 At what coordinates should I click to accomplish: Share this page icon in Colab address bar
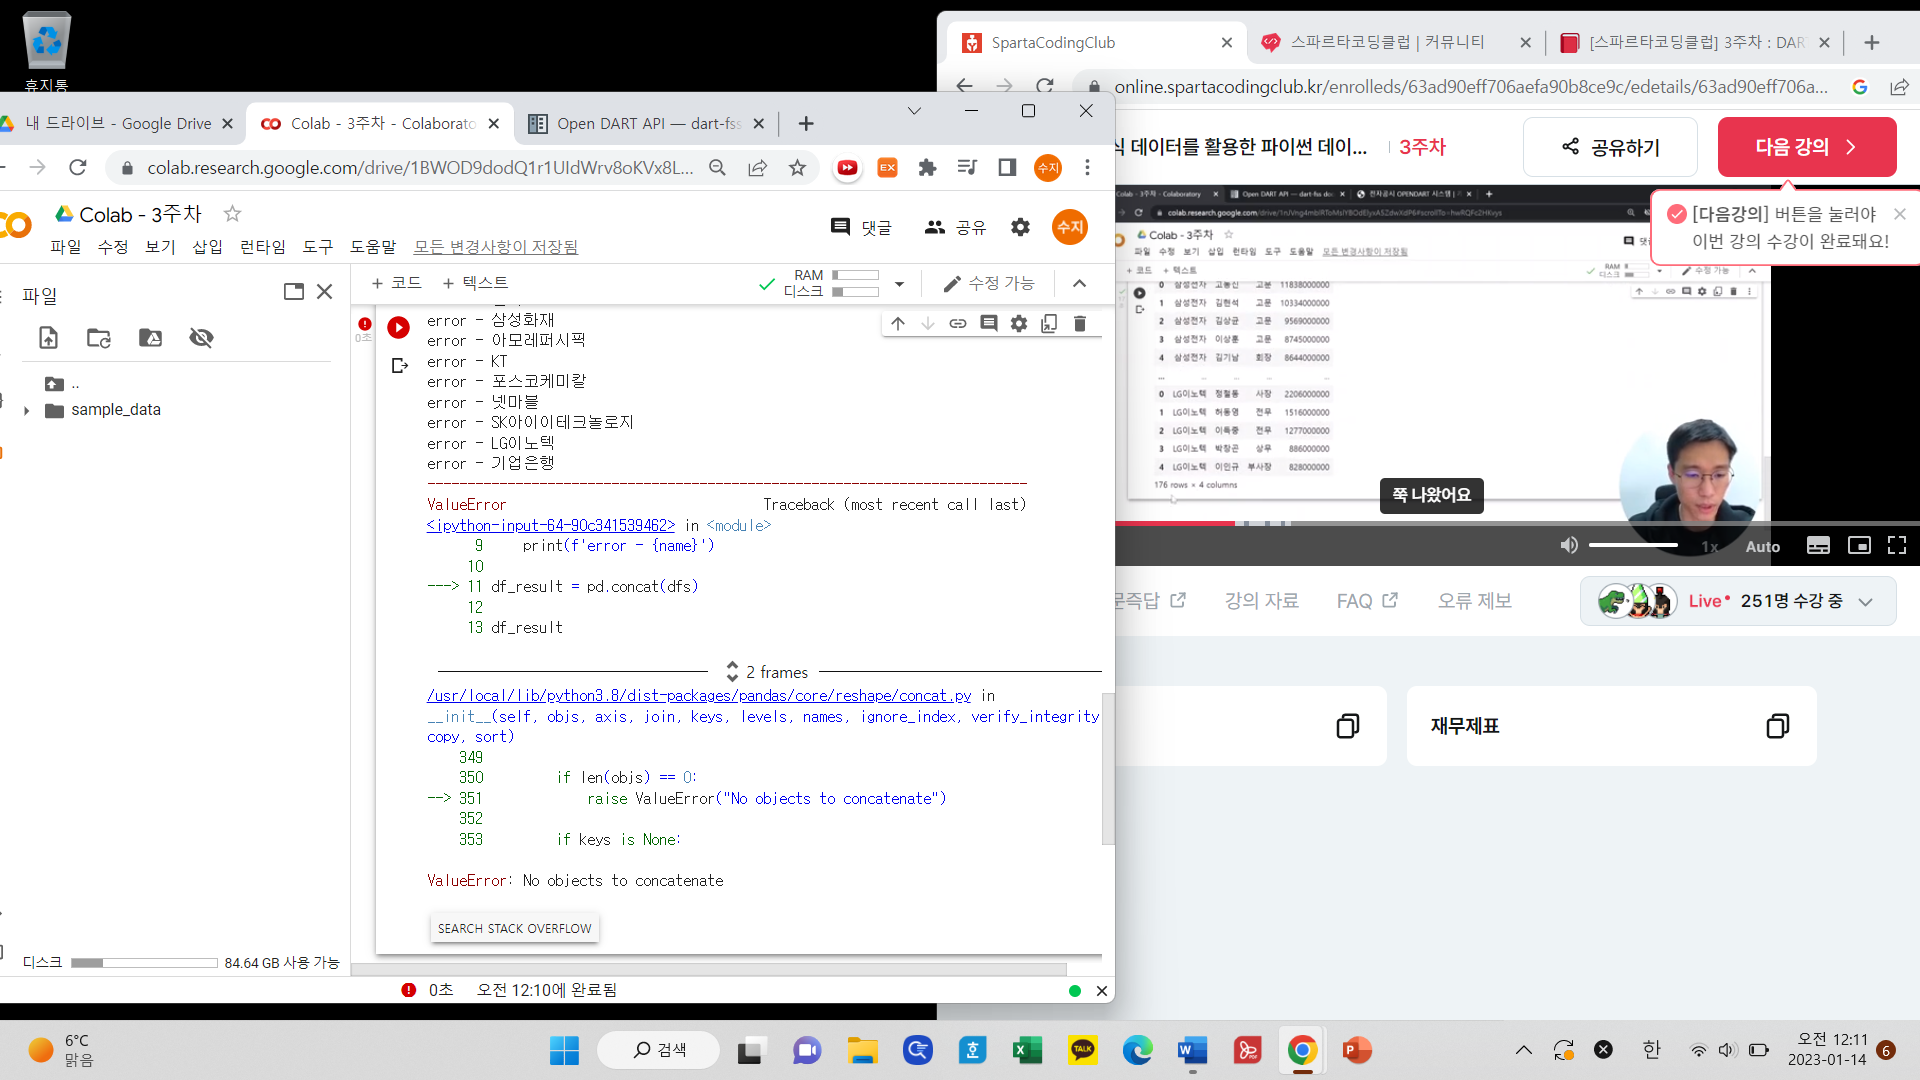tap(757, 168)
